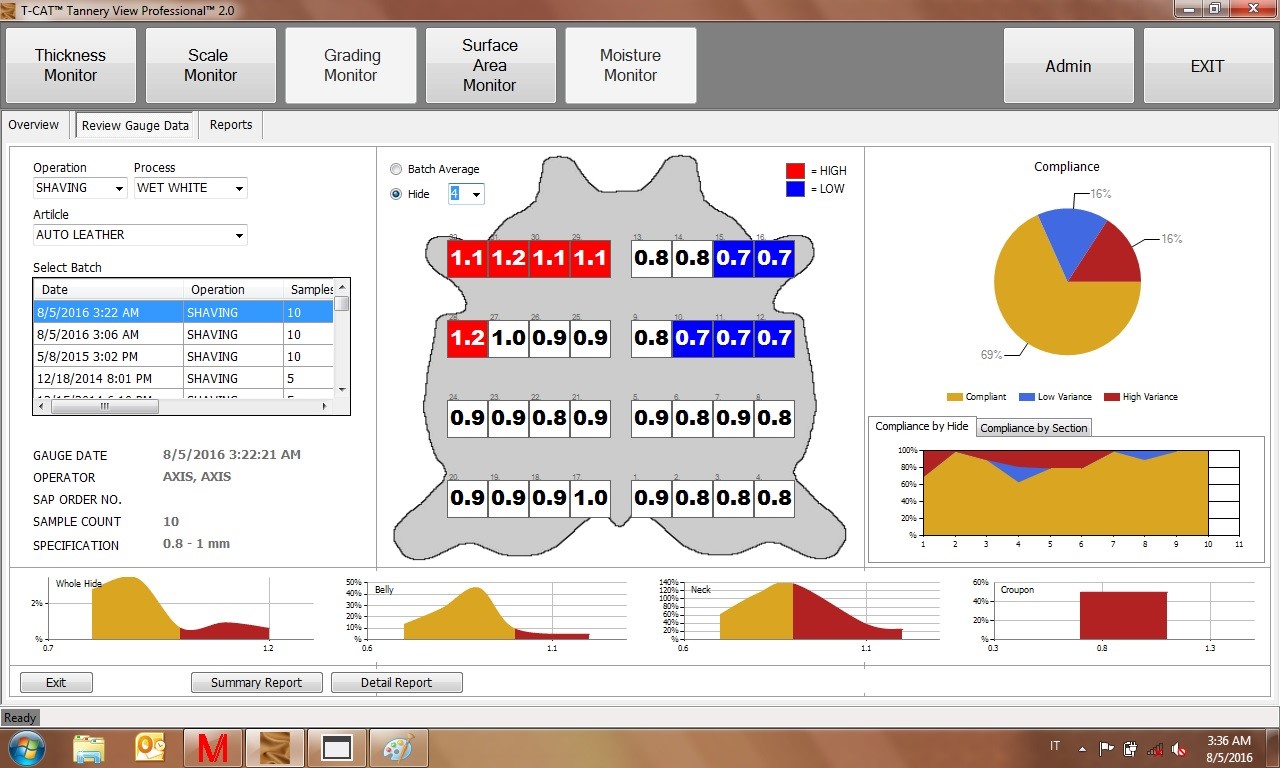This screenshot has width=1280, height=768.
Task: Open Paint palette icon in taskbar
Action: coord(398,748)
